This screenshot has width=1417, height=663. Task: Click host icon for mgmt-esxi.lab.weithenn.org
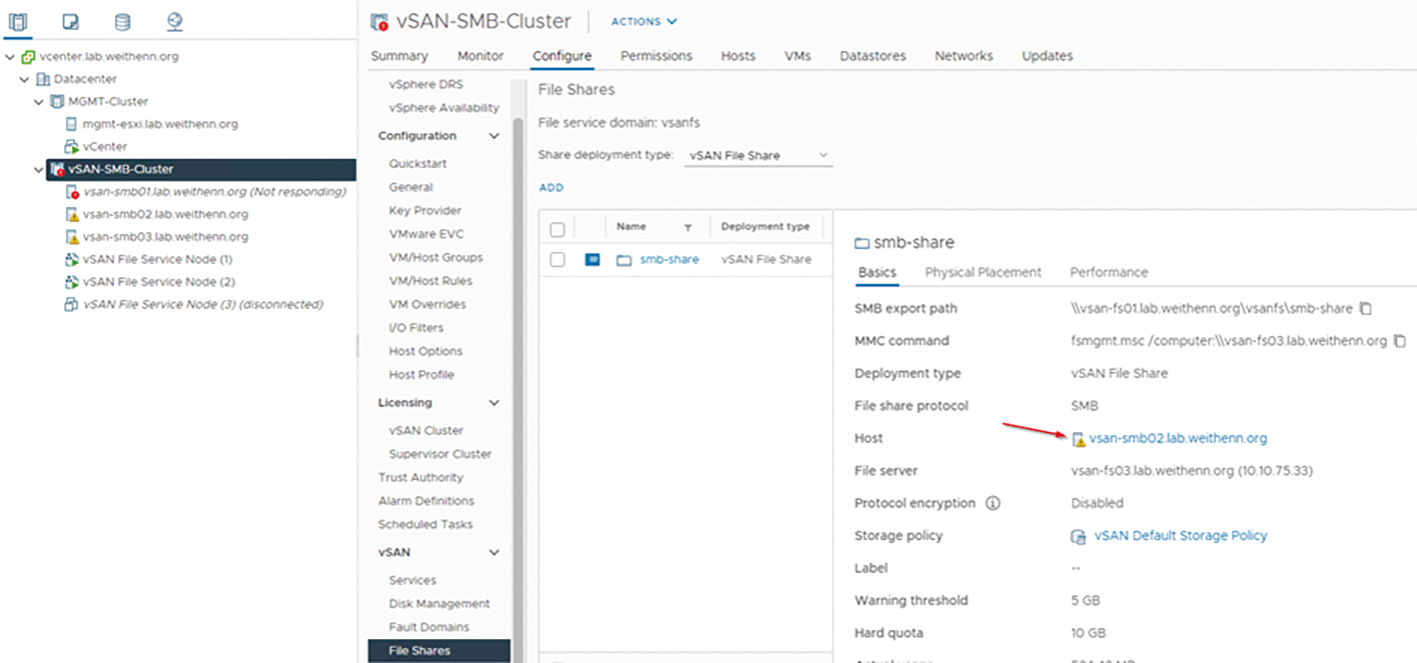tap(71, 124)
